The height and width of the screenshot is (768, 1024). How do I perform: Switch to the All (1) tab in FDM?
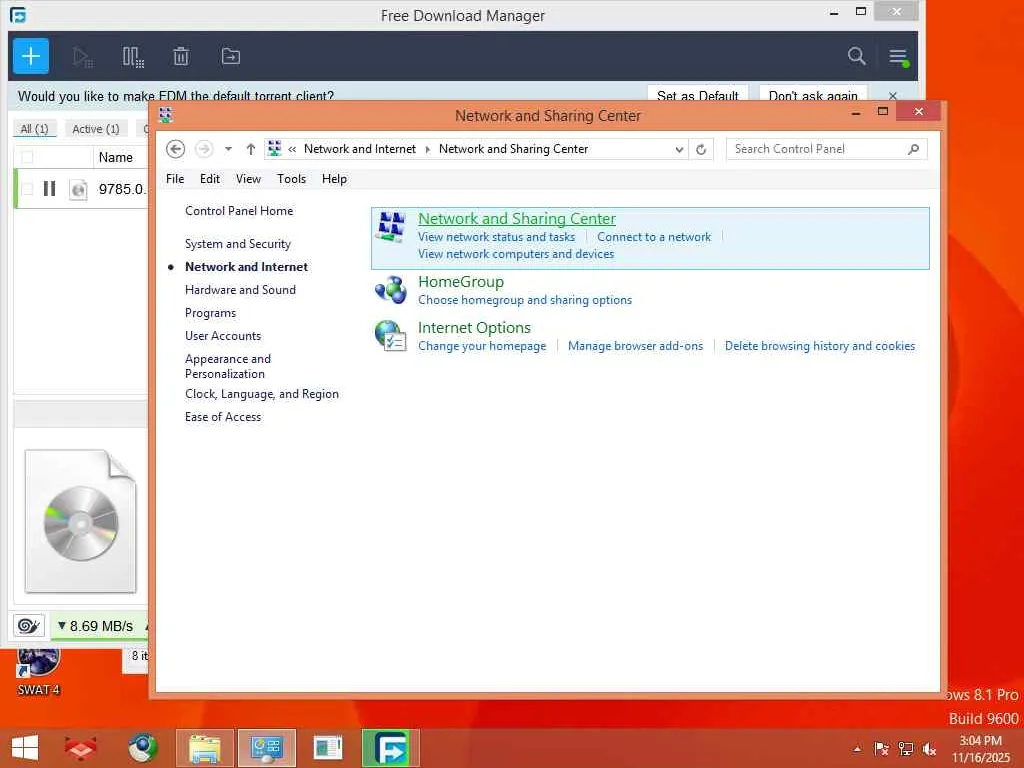35,129
